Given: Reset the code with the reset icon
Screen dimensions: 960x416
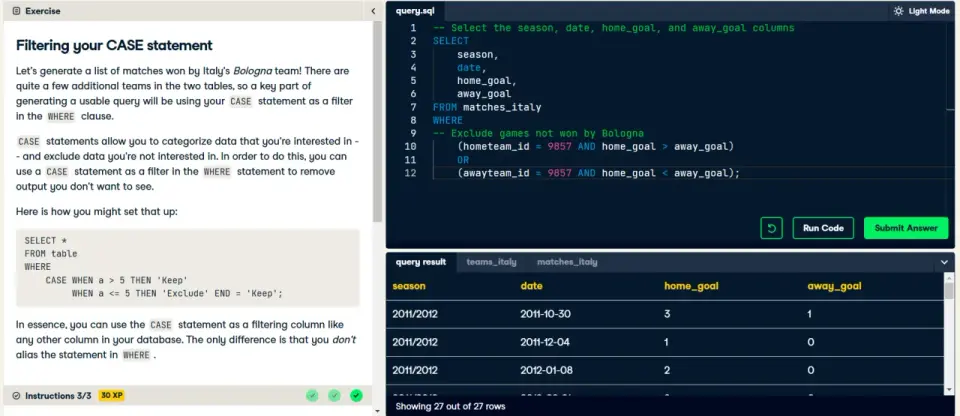Looking at the screenshot, I should pyautogui.click(x=771, y=228).
